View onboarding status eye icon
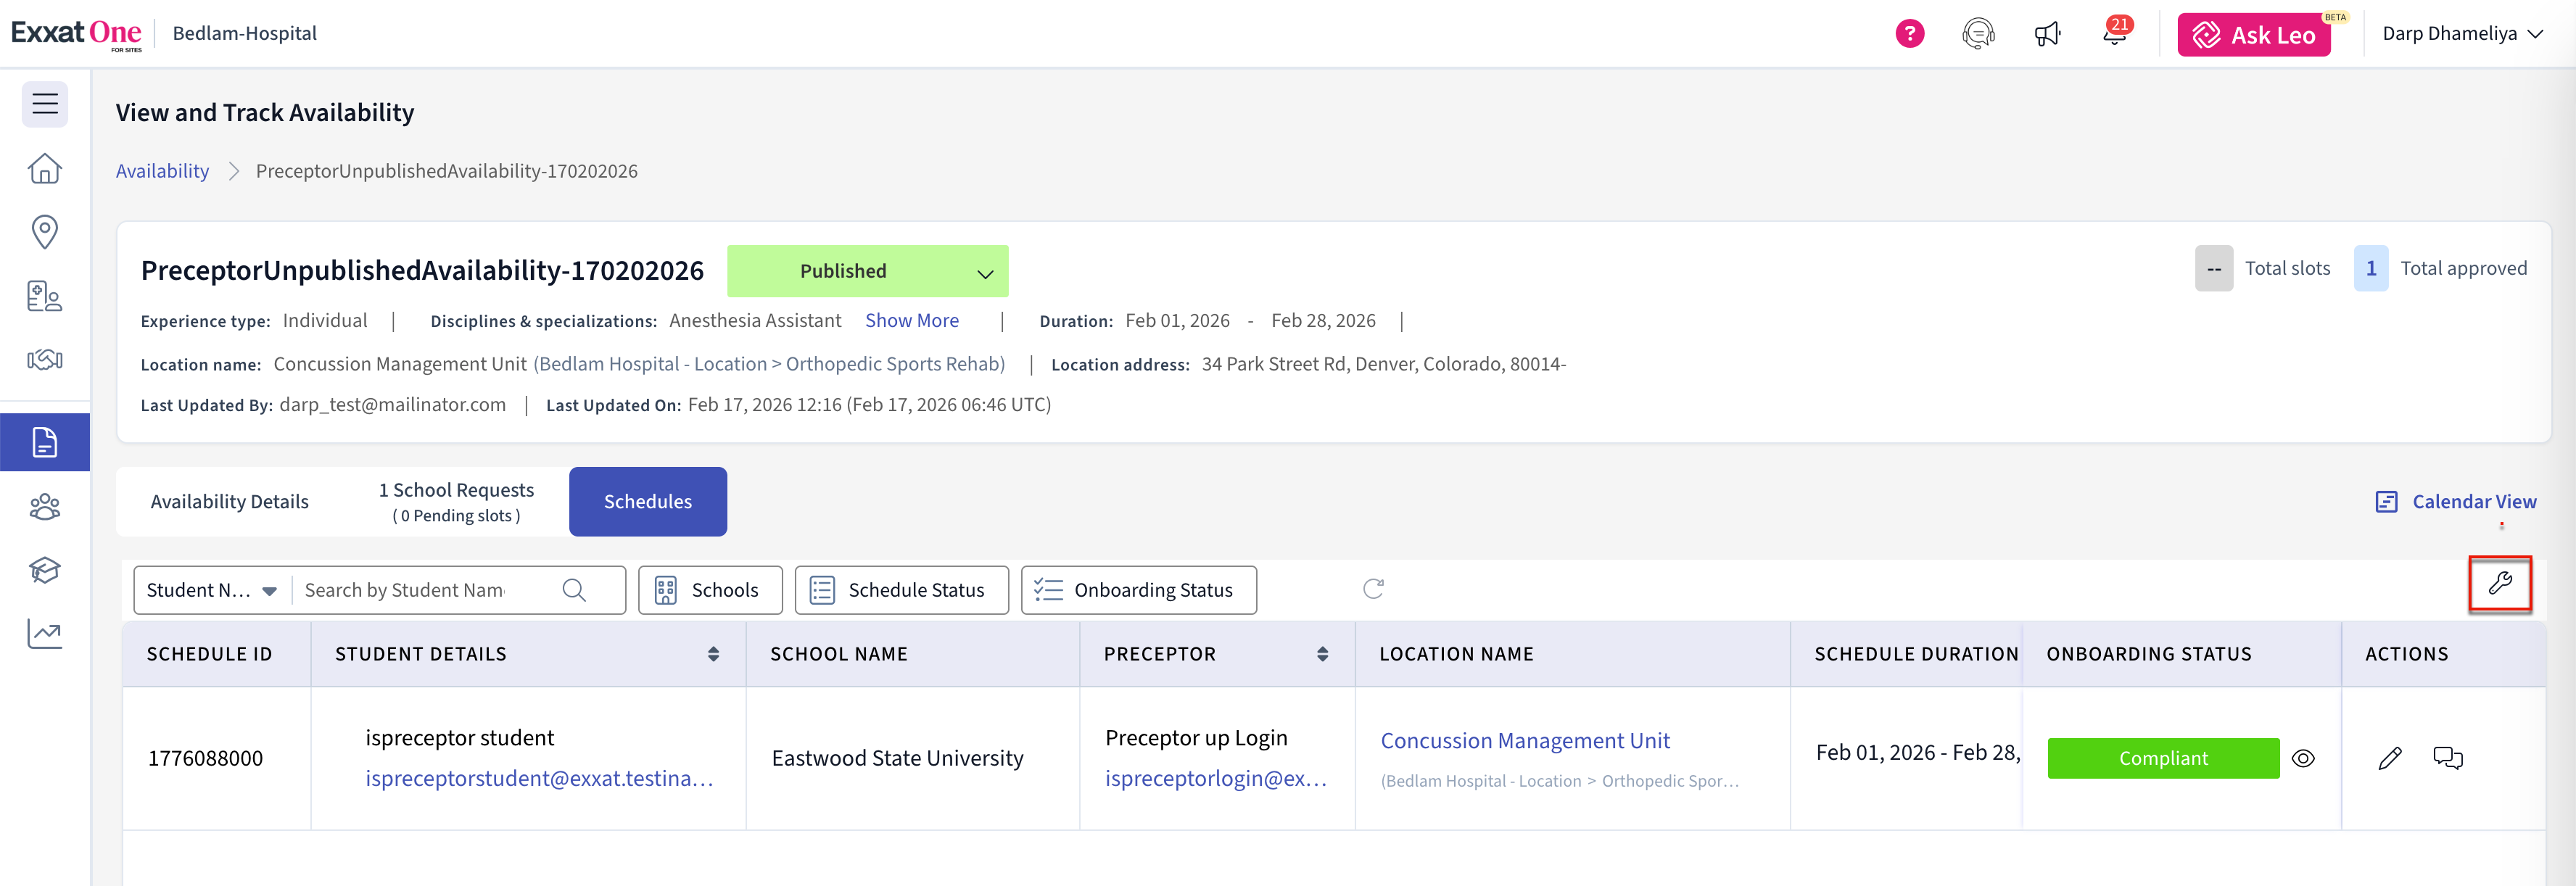Screen dimensions: 2576x886 2303,758
